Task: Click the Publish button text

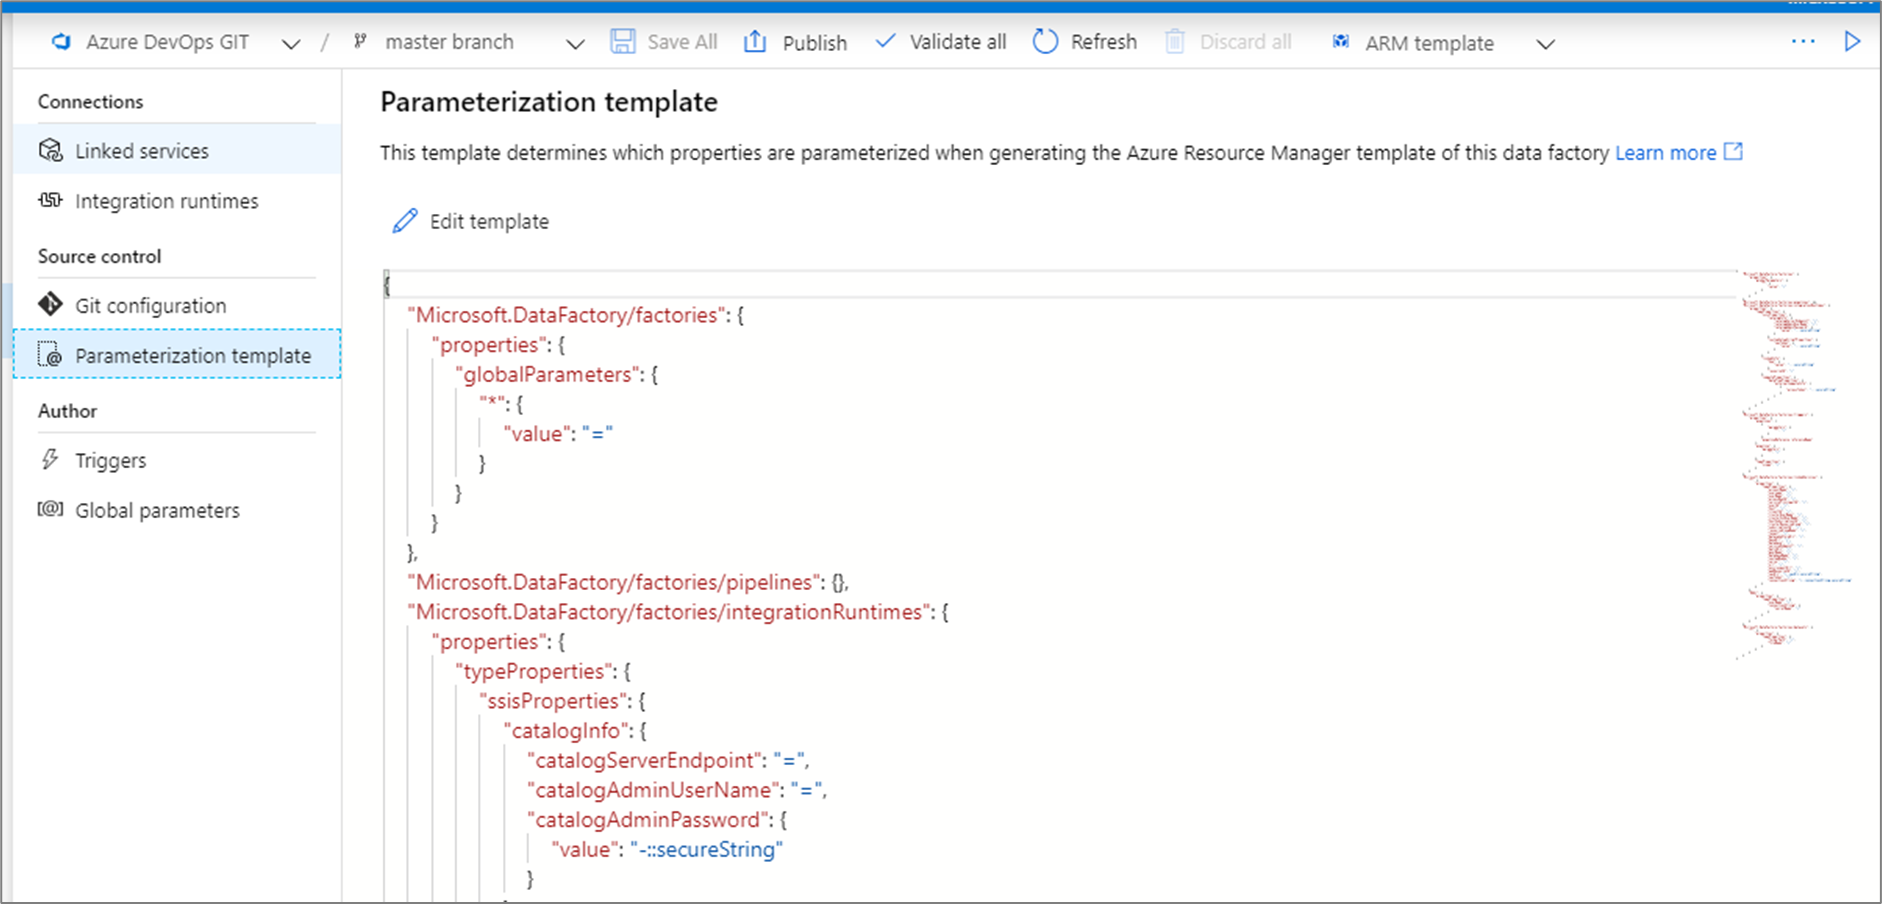Action: pyautogui.click(x=814, y=43)
